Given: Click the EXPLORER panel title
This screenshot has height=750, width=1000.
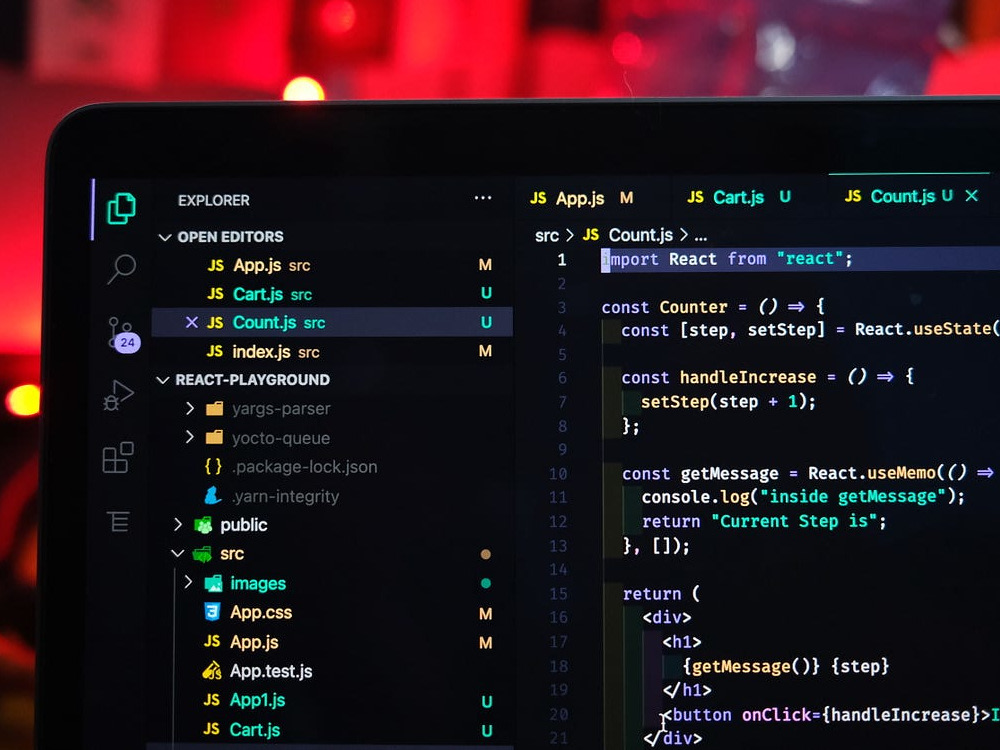Looking at the screenshot, I should (x=214, y=200).
